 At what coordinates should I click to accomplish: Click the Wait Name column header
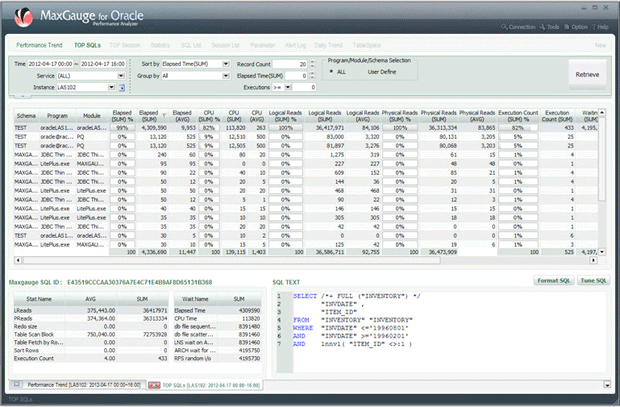pyautogui.click(x=195, y=299)
